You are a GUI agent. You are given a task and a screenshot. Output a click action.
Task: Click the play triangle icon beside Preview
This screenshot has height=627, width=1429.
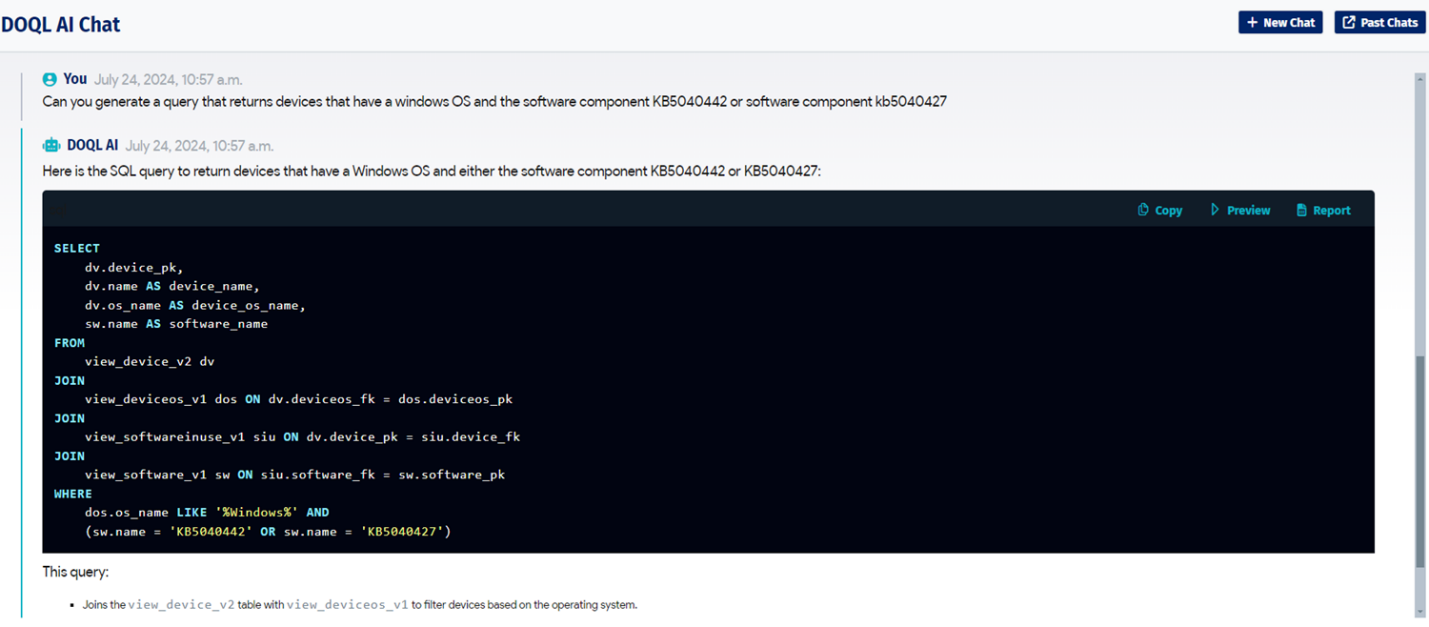(1215, 210)
